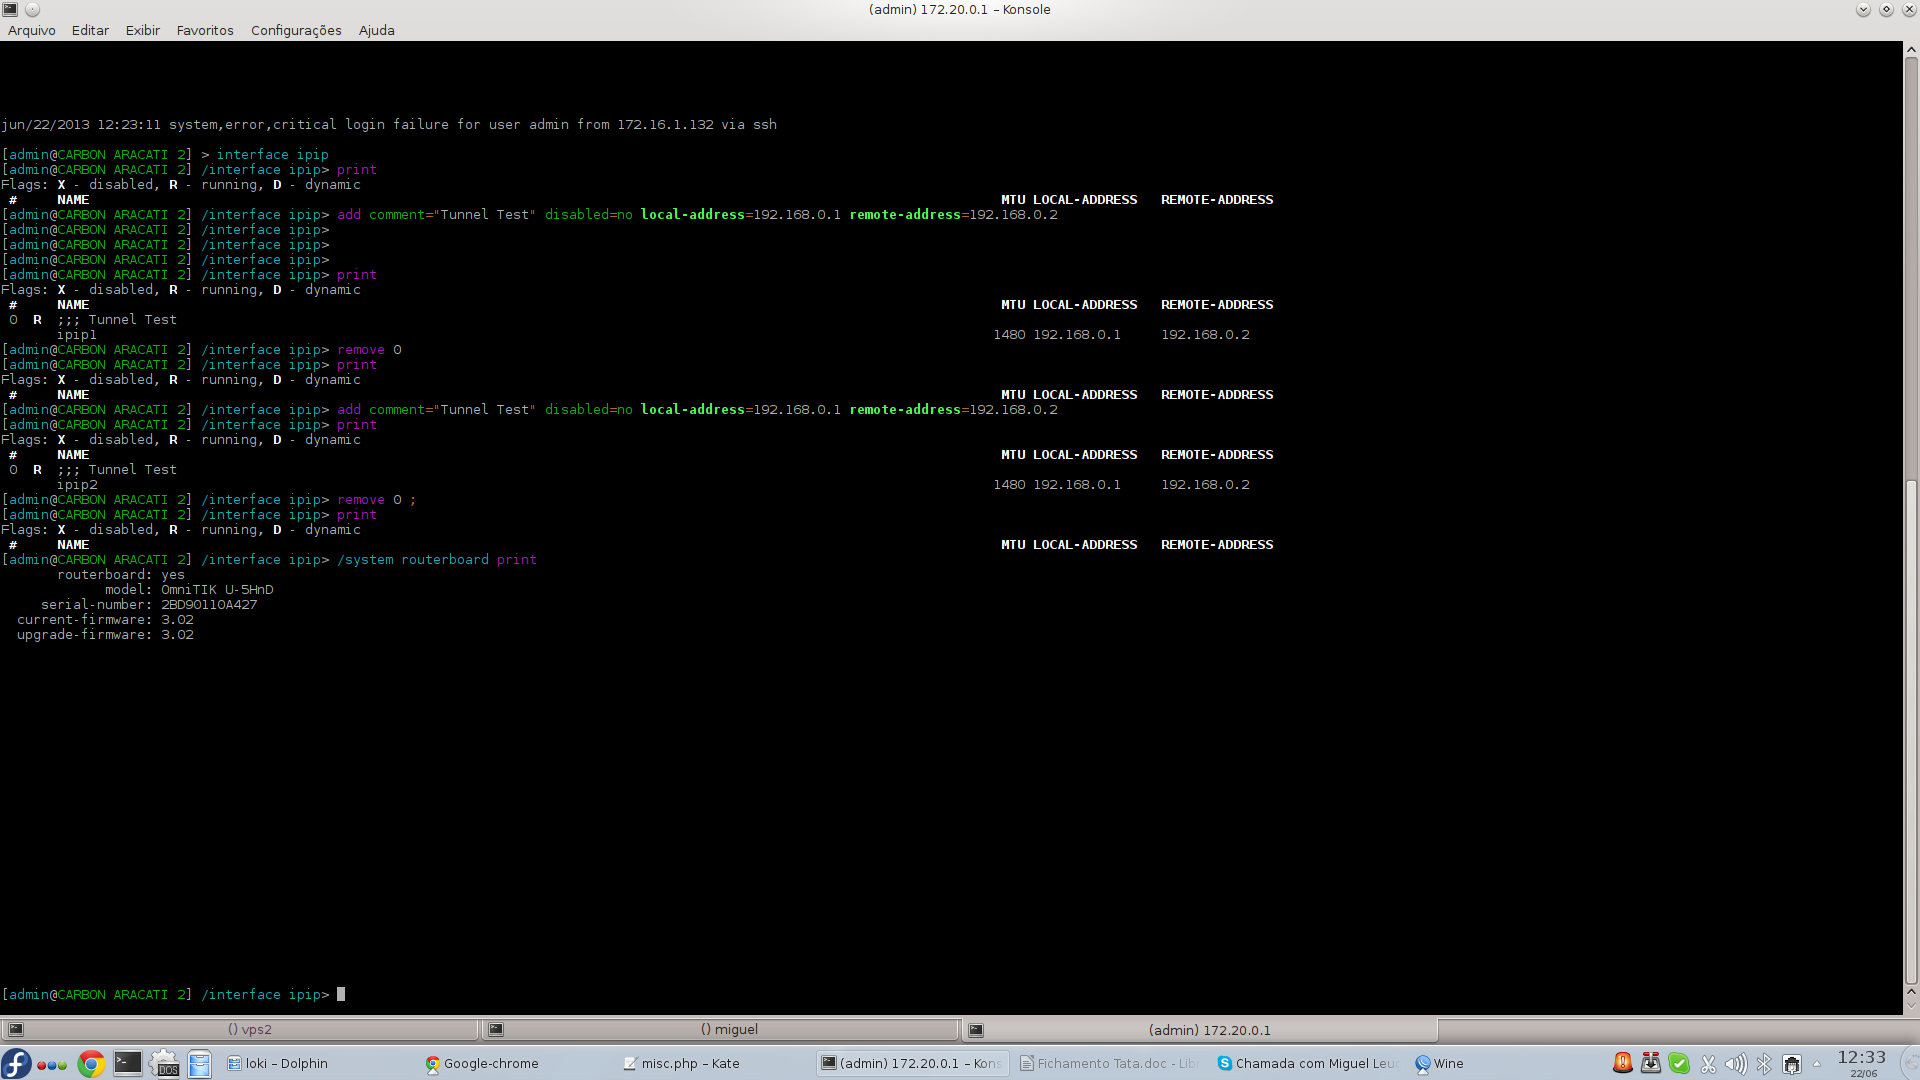This screenshot has height=1080, width=1920.
Task: Launch the file manager cabinet launcher icon
Action: [x=200, y=1064]
